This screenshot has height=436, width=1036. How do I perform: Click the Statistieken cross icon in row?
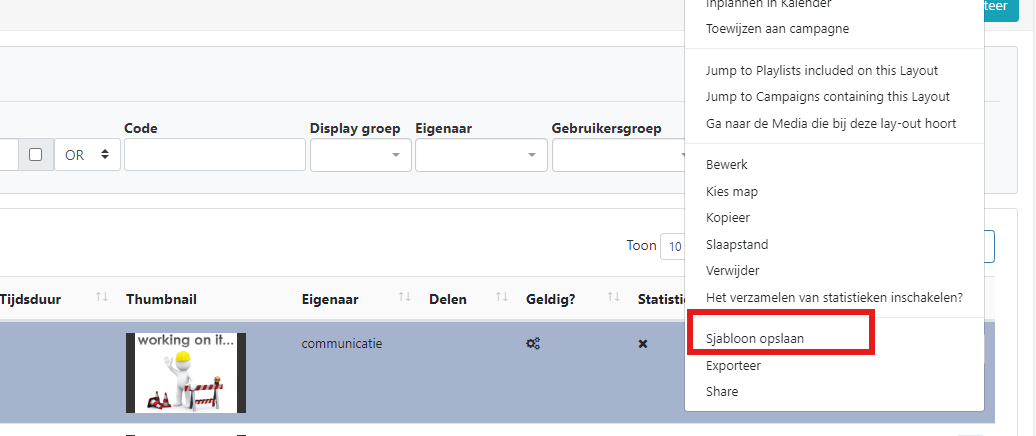pyautogui.click(x=643, y=344)
